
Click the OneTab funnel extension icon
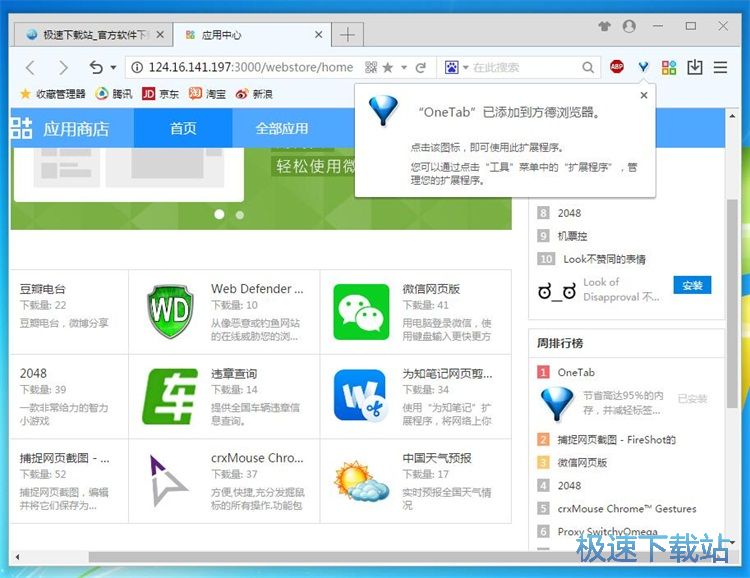pyautogui.click(x=643, y=67)
